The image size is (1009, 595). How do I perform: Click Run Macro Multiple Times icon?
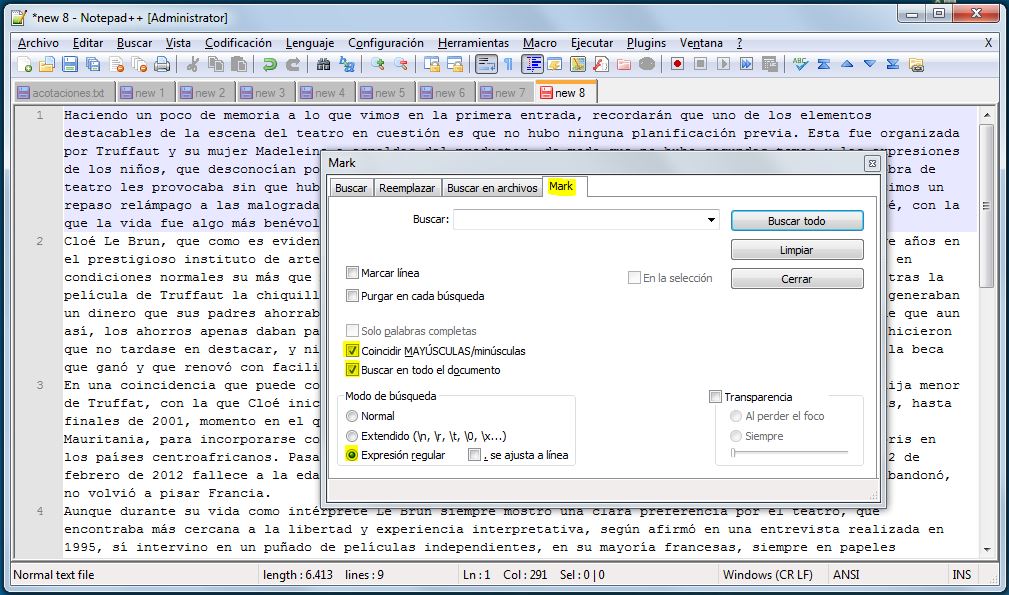click(746, 64)
